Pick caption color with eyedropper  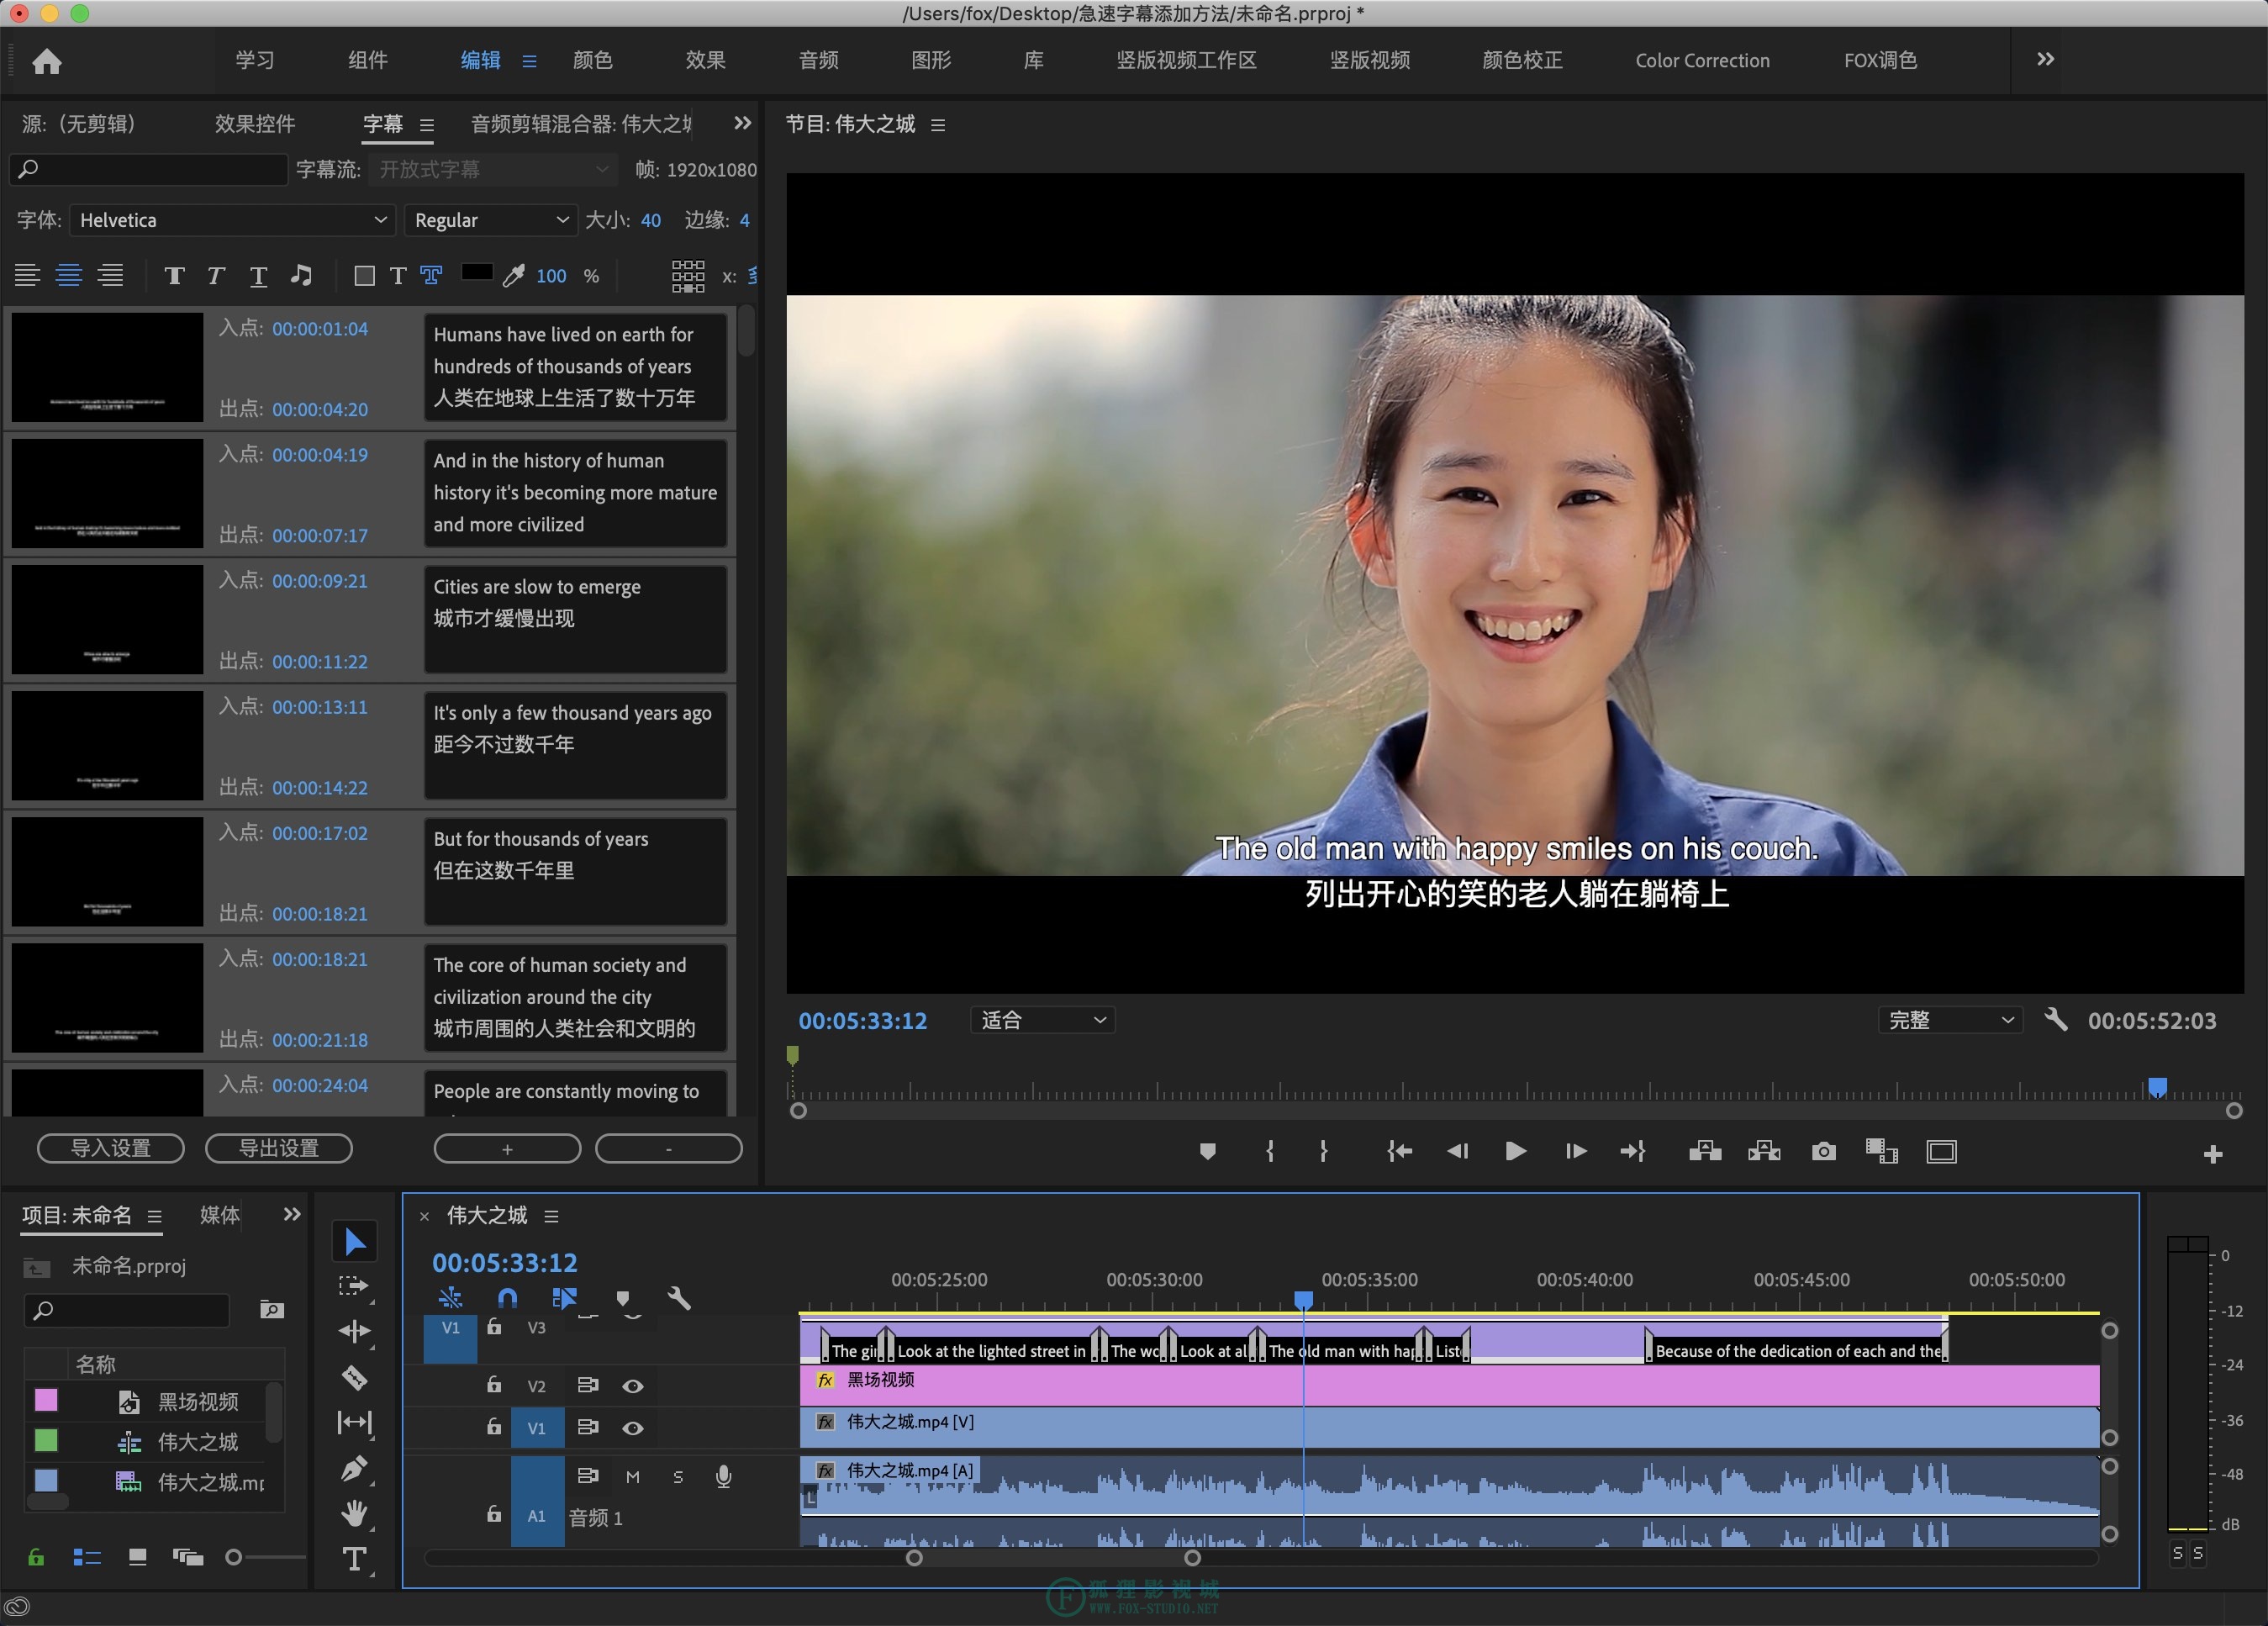click(514, 276)
